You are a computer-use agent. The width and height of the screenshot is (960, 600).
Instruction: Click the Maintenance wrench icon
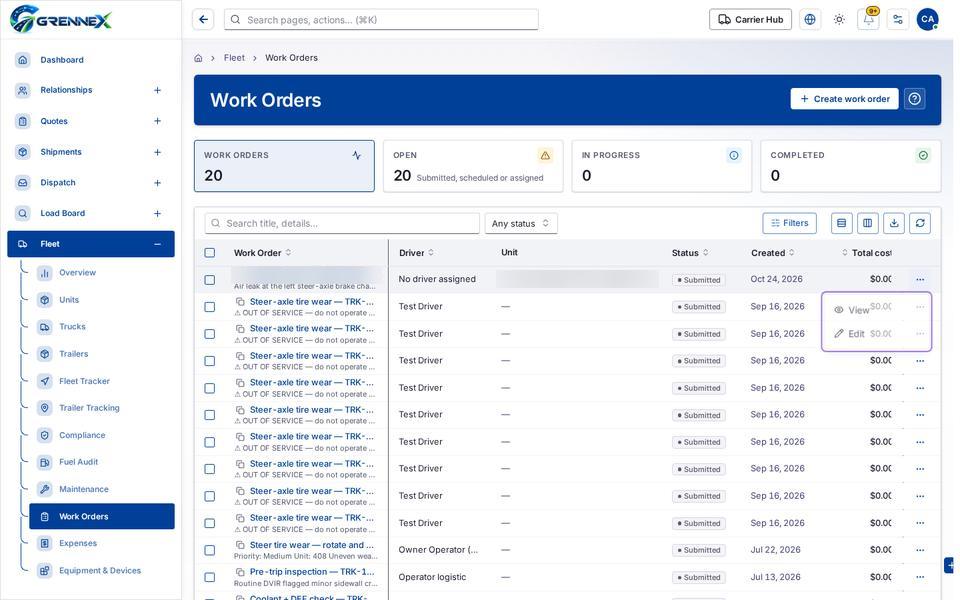(x=45, y=489)
